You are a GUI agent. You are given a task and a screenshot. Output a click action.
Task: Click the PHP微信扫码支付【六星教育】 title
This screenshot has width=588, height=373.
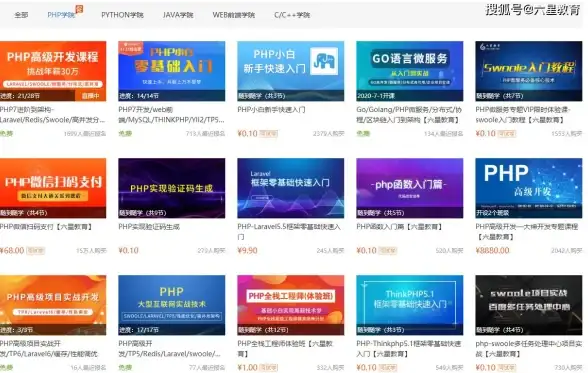(46, 226)
